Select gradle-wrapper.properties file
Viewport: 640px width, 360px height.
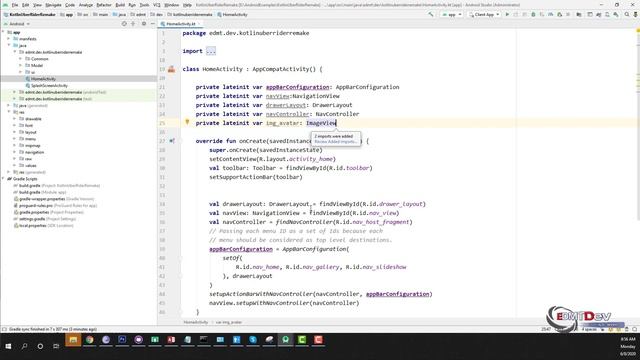42,199
